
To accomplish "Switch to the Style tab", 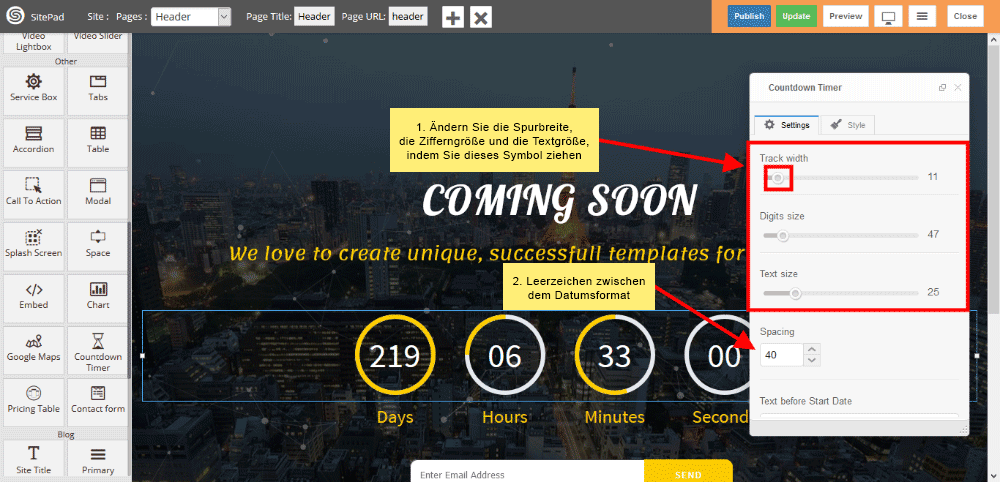I will (847, 125).
